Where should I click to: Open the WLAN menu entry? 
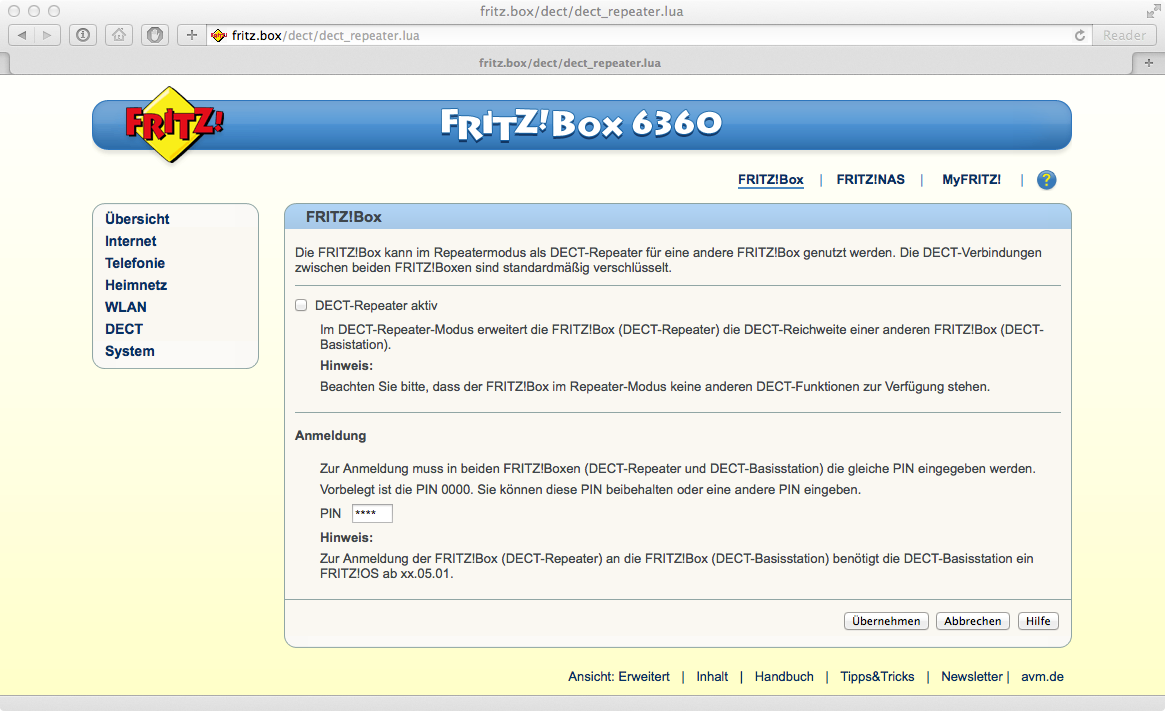pyautogui.click(x=126, y=307)
